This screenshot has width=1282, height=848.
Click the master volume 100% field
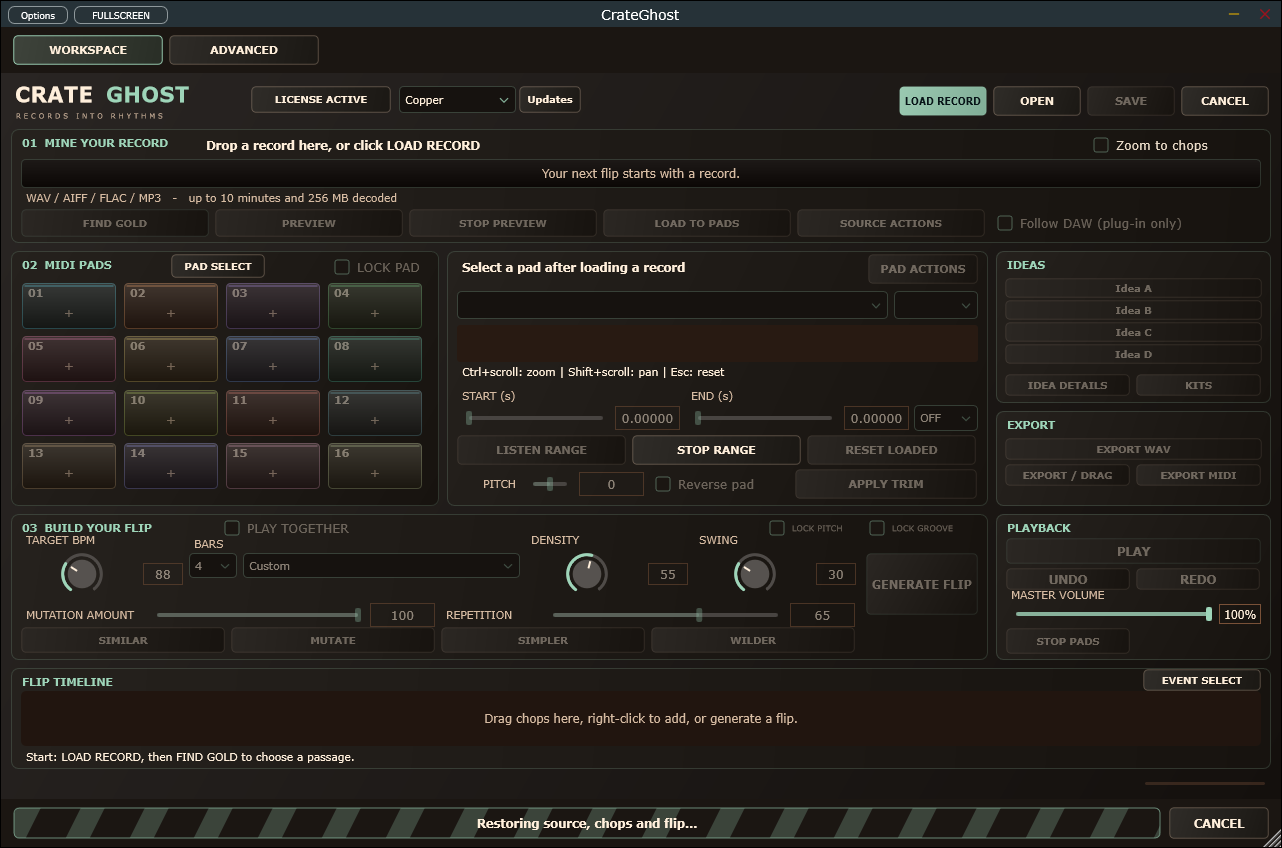coord(1239,615)
